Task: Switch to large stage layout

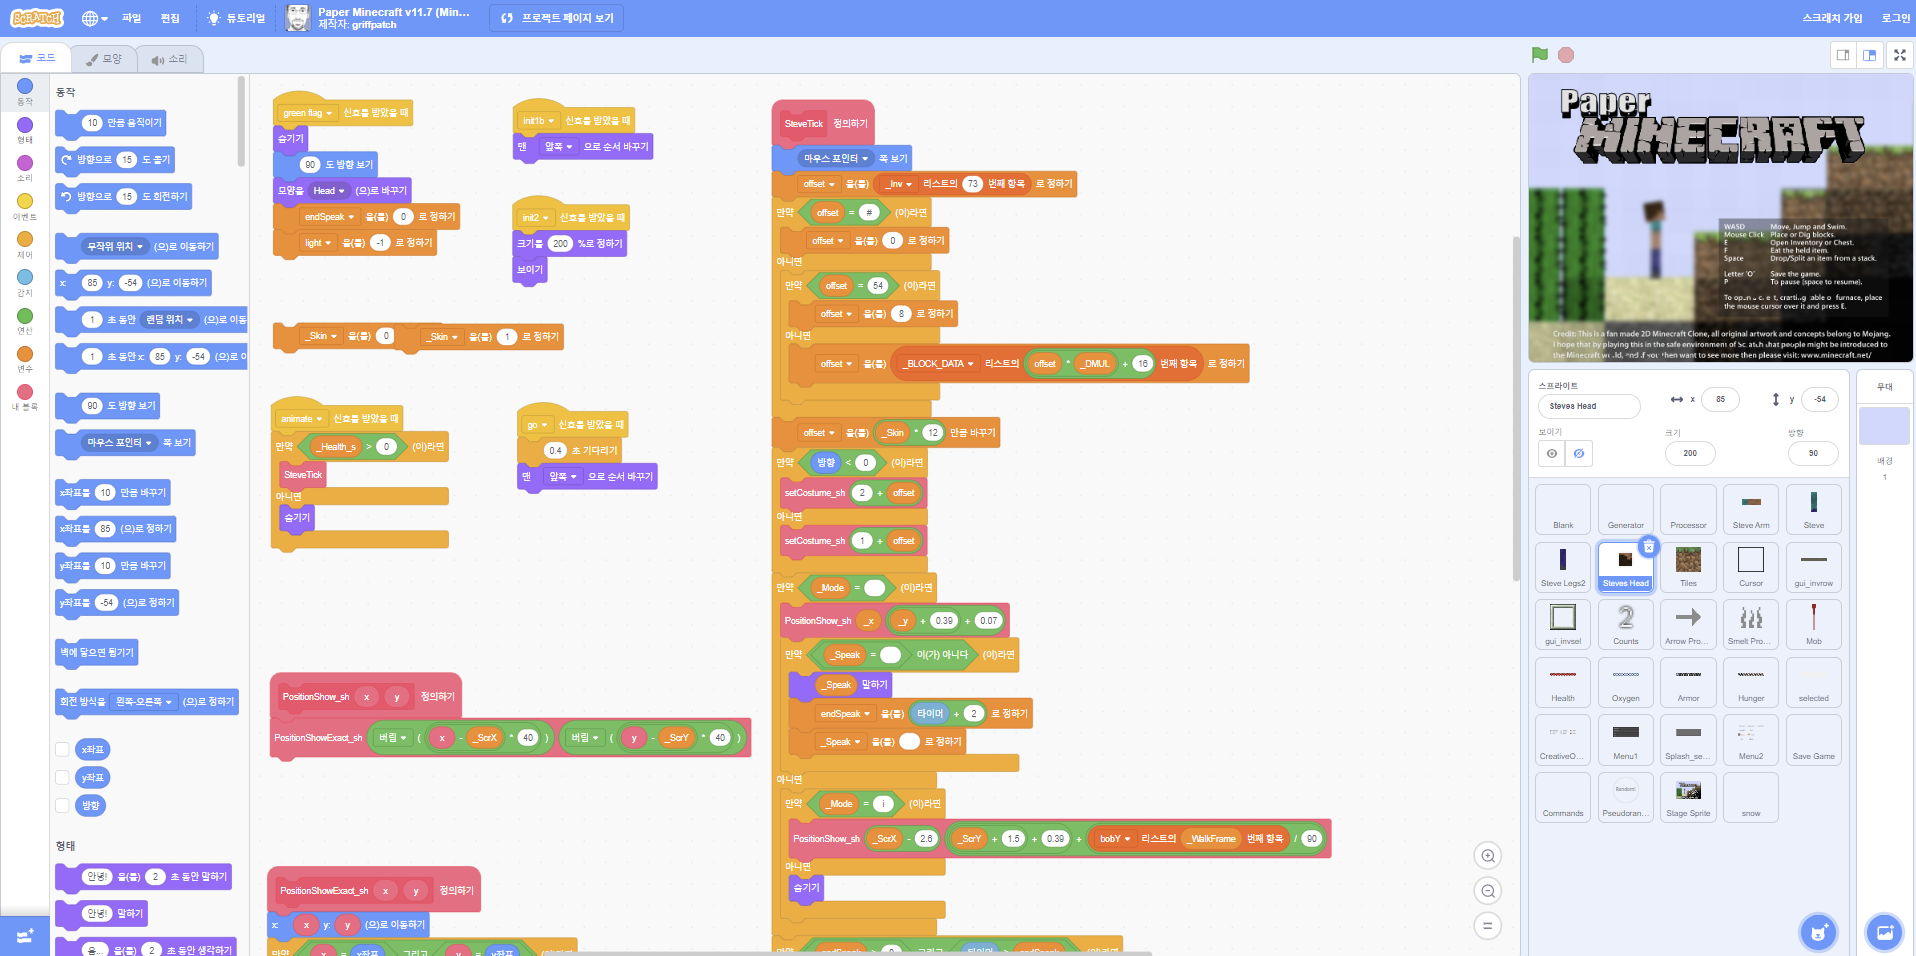Action: tap(1869, 55)
